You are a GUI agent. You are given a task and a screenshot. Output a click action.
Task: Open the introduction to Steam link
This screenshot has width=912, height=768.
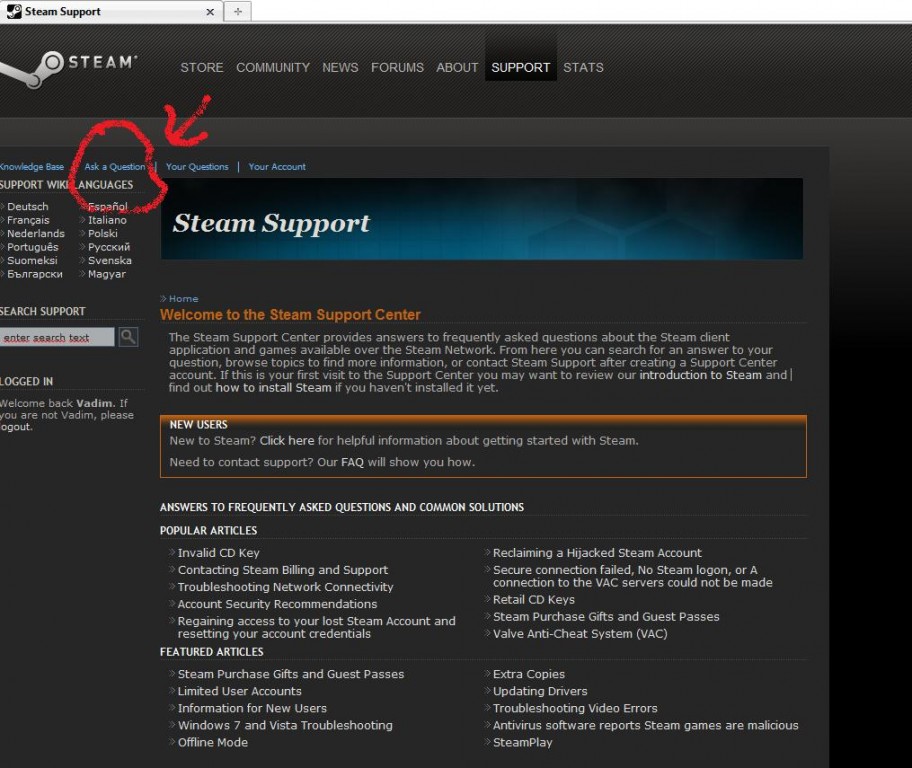700,375
